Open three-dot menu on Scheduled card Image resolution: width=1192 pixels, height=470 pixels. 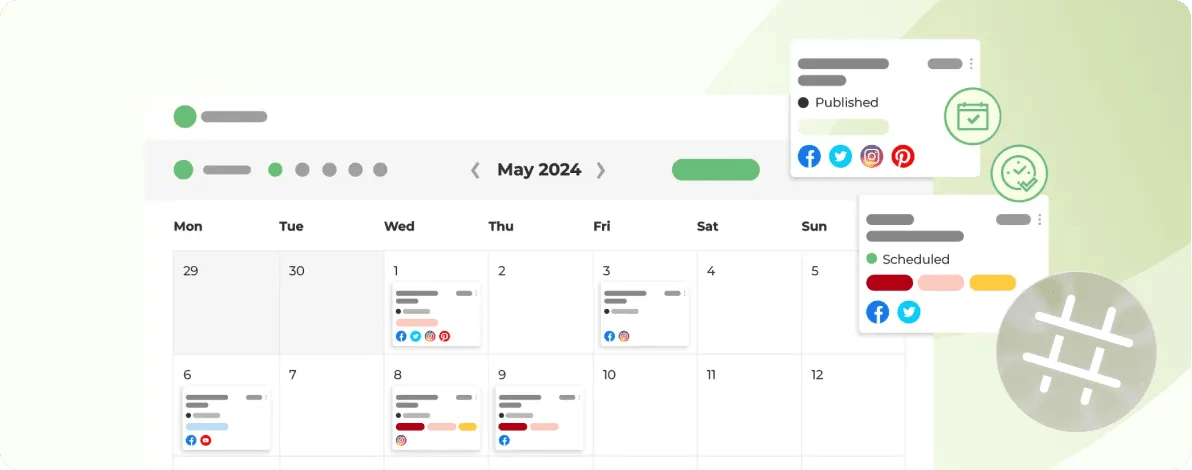point(1039,220)
